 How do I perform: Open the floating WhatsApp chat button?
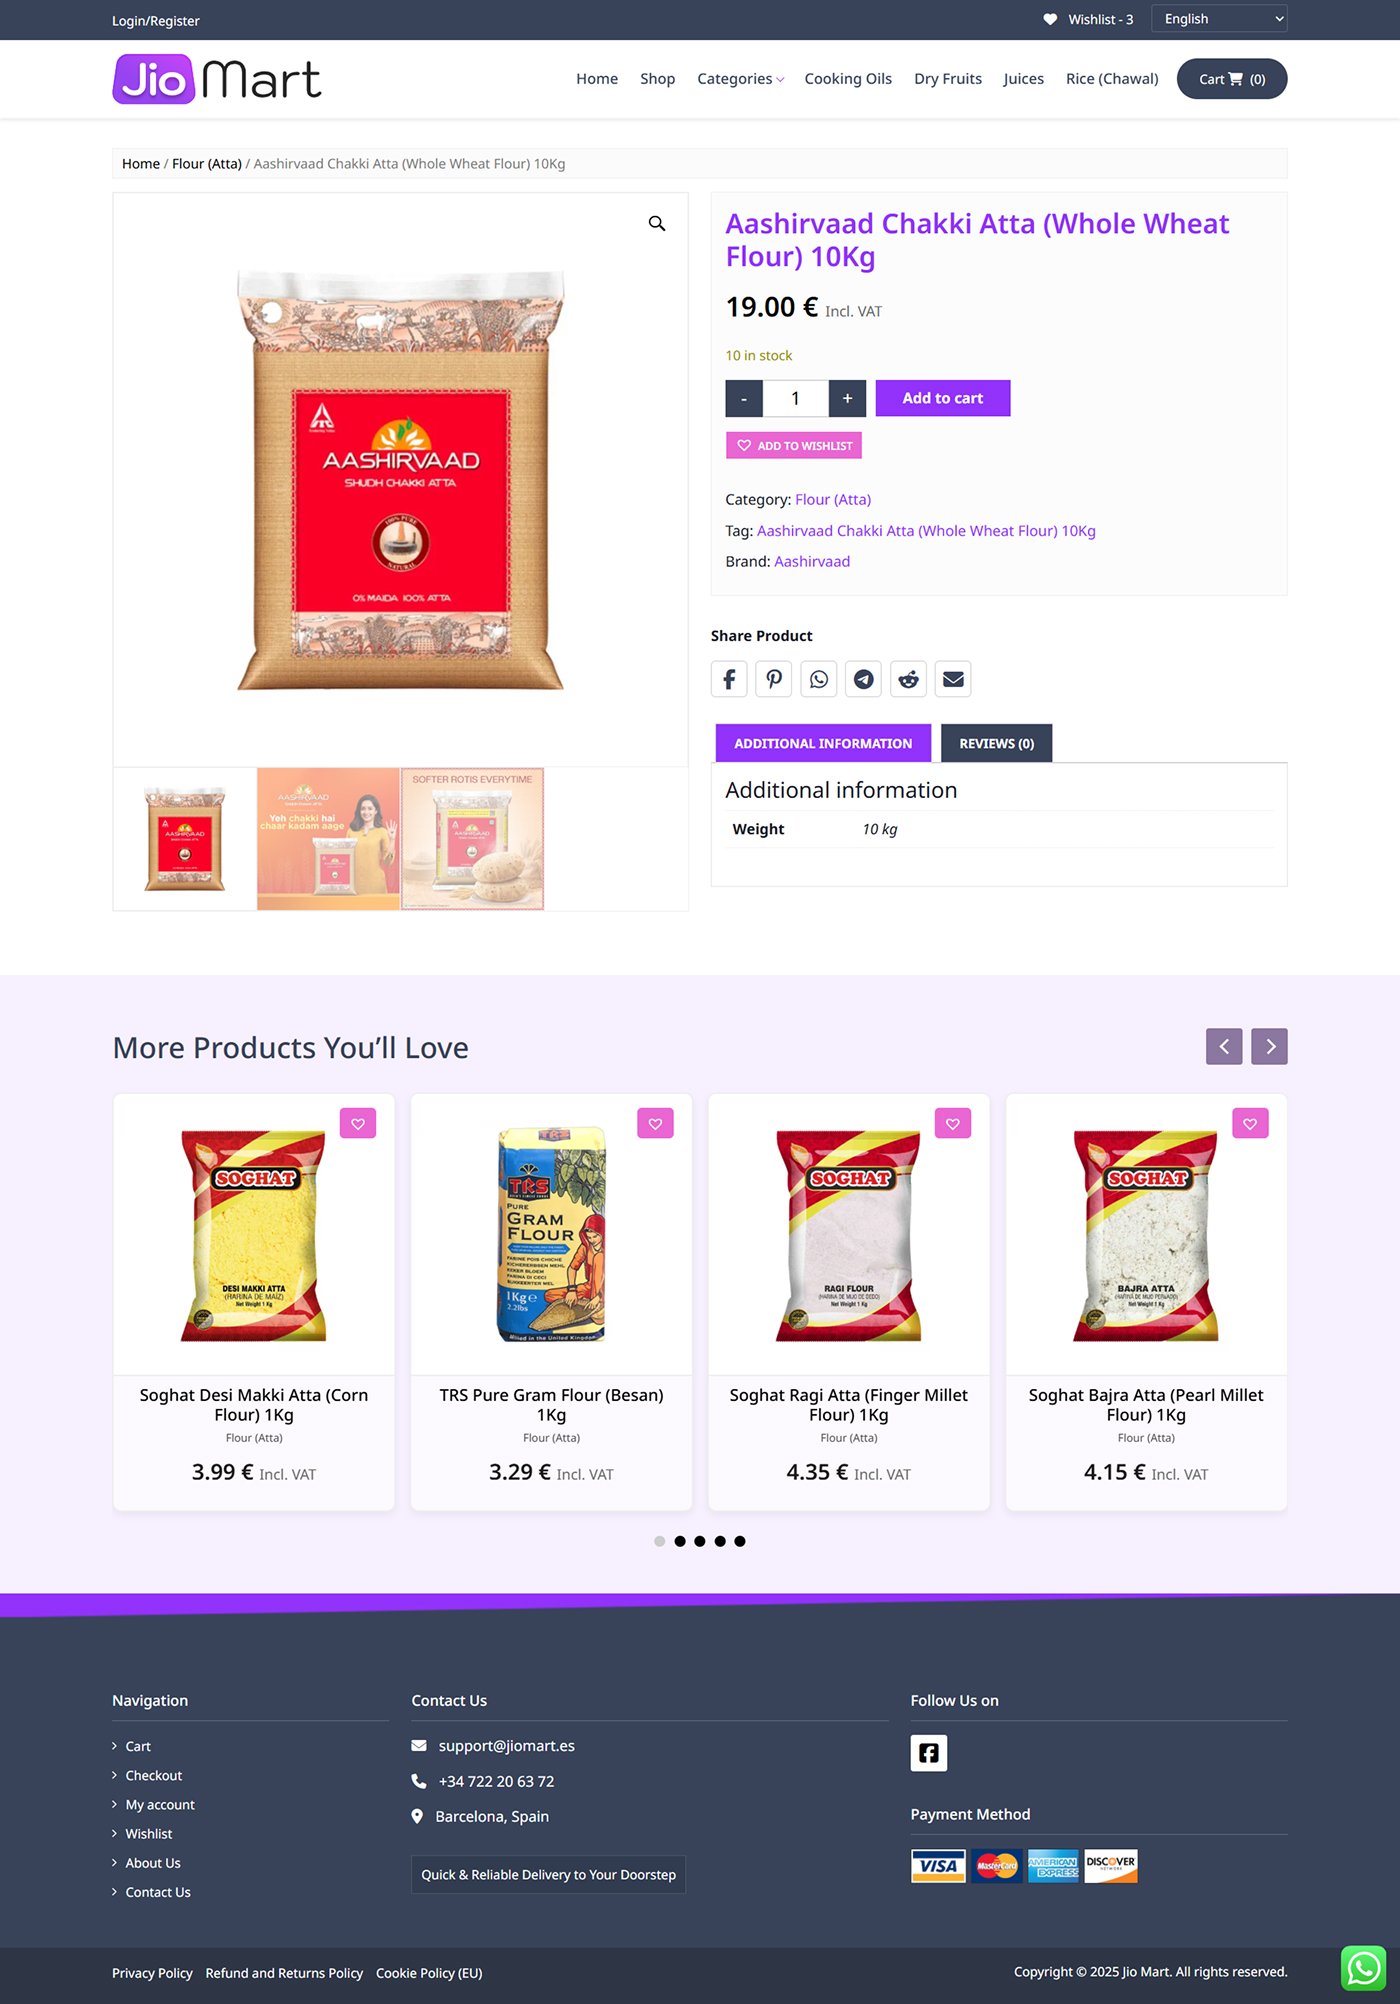[x=1364, y=1968]
